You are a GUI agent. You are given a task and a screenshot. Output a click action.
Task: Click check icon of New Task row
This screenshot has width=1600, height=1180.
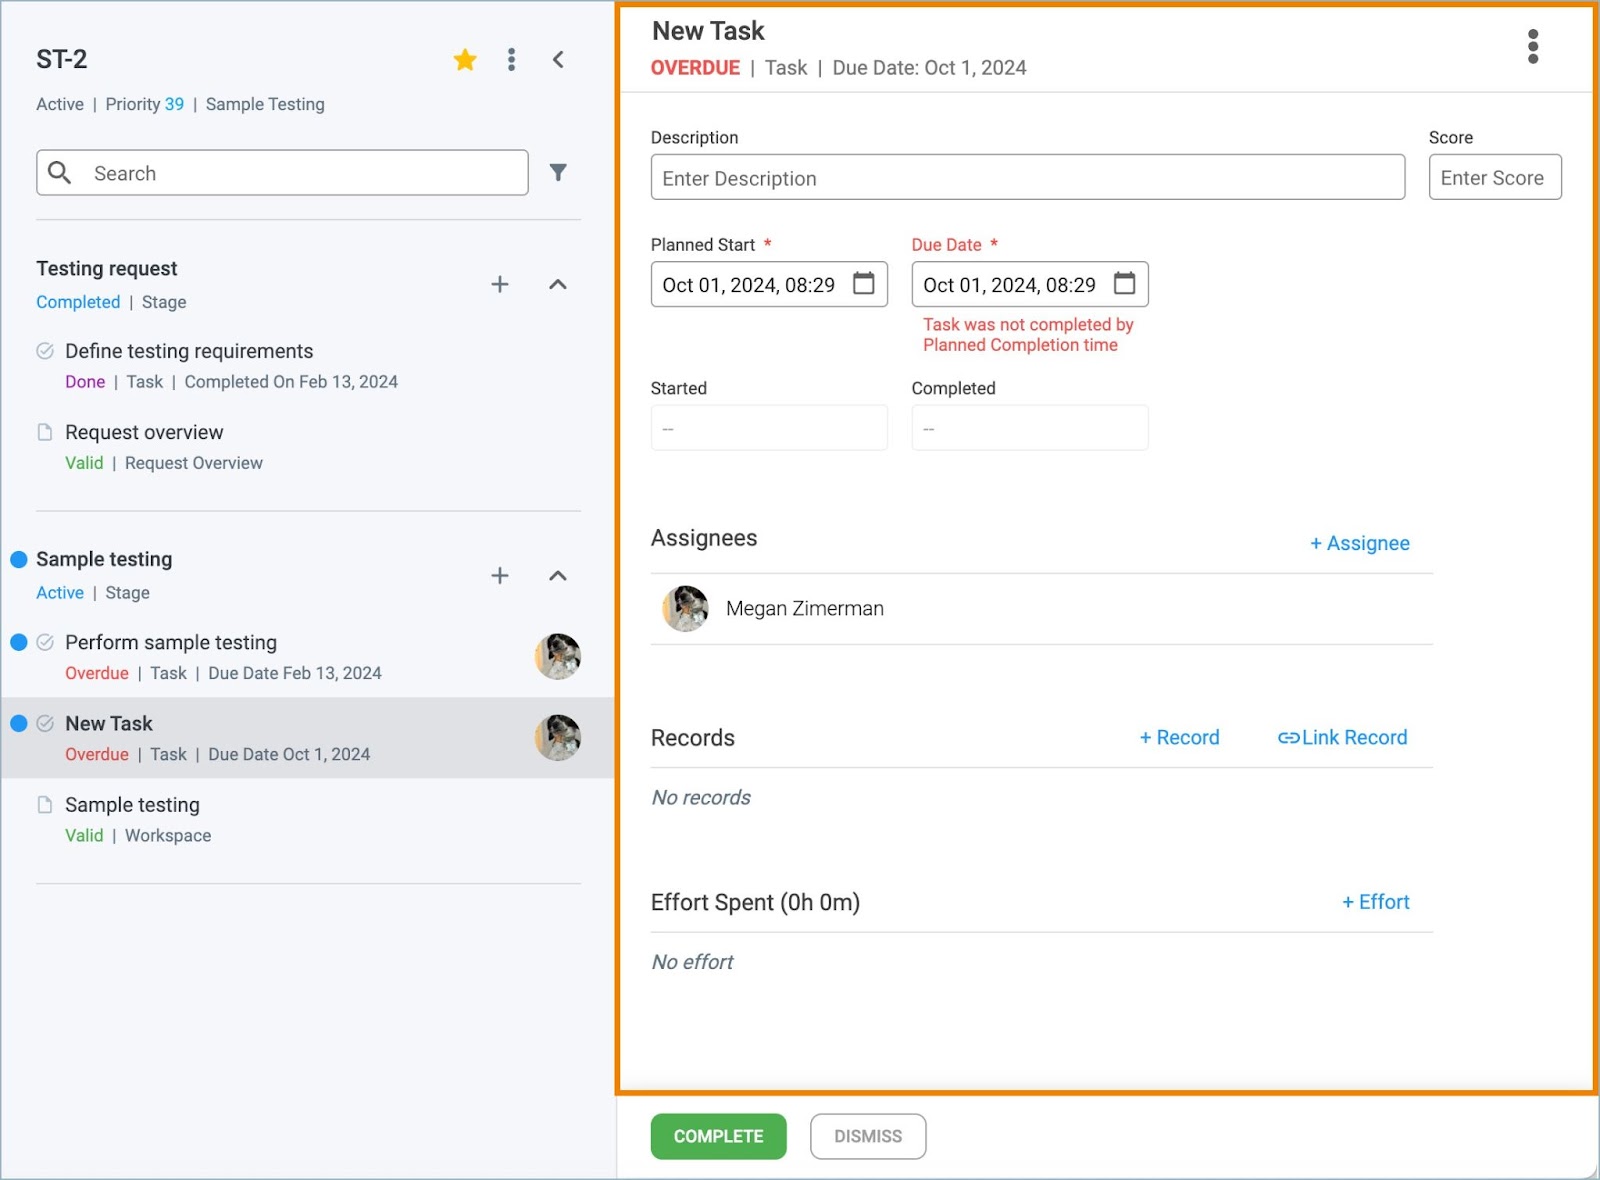click(x=45, y=723)
